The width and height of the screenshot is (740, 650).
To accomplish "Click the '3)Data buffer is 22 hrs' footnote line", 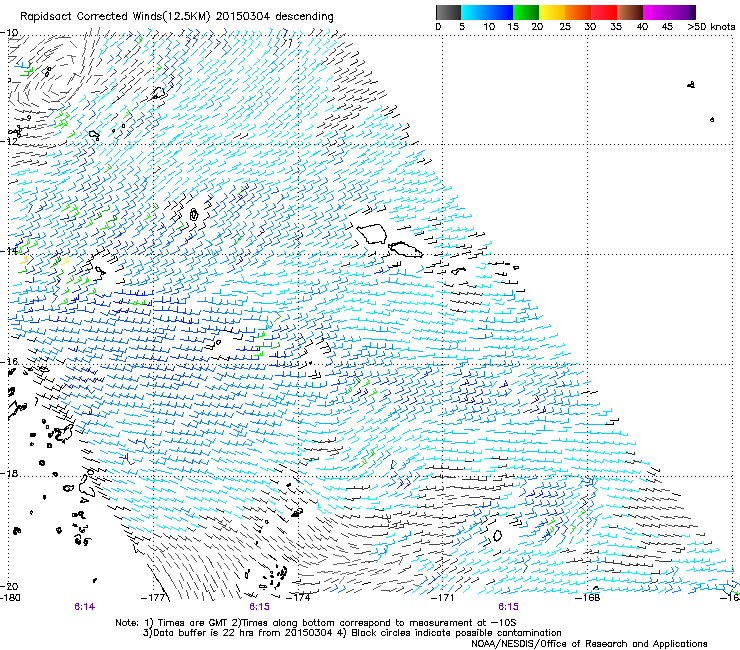I will coord(352,633).
